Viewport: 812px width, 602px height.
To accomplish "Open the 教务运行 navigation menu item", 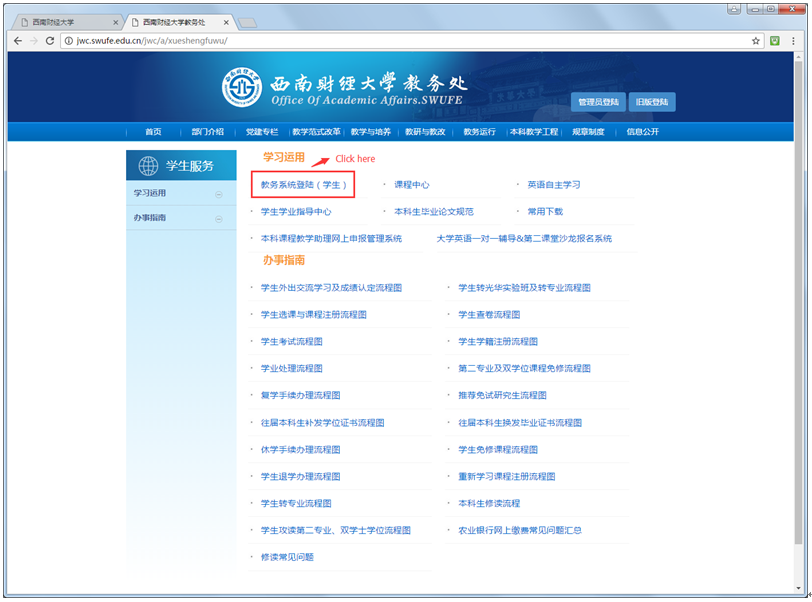I will click(x=479, y=132).
